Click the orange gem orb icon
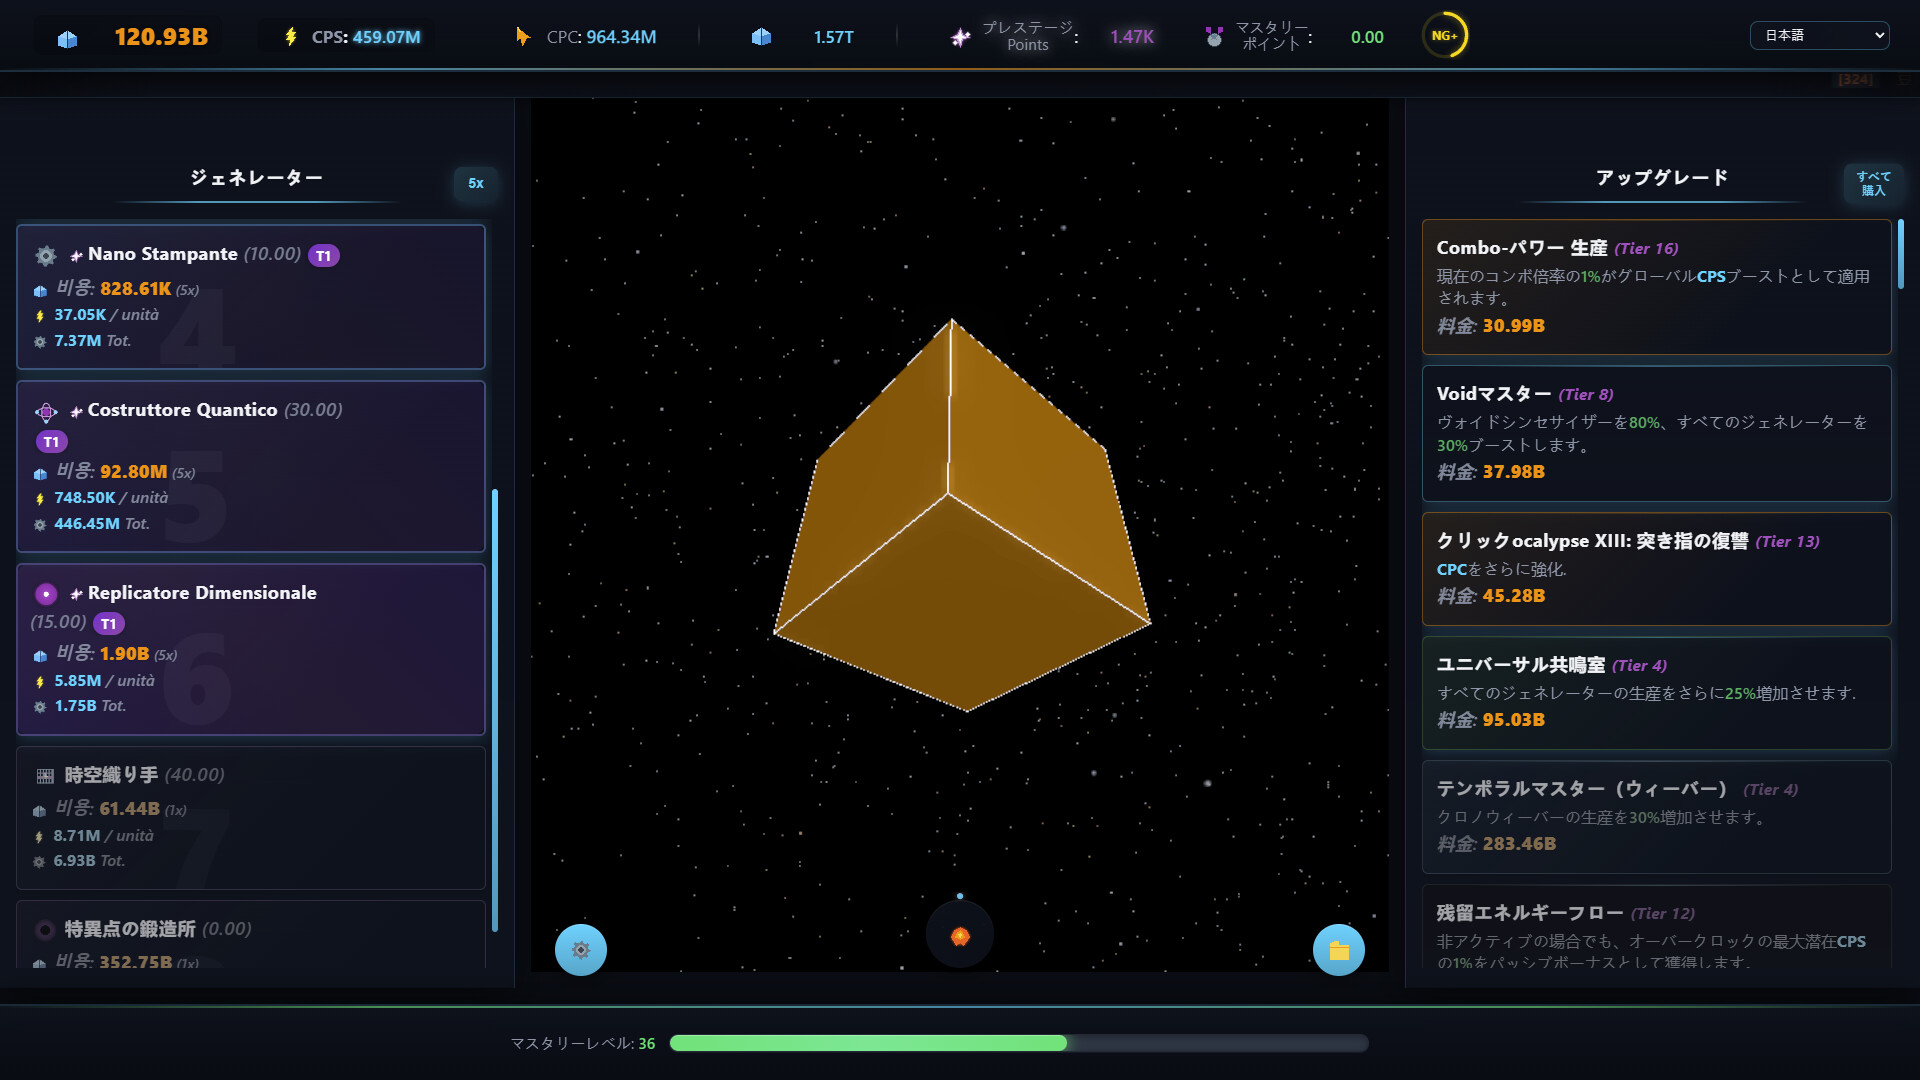Screen dimensions: 1920x1080 pos(960,936)
